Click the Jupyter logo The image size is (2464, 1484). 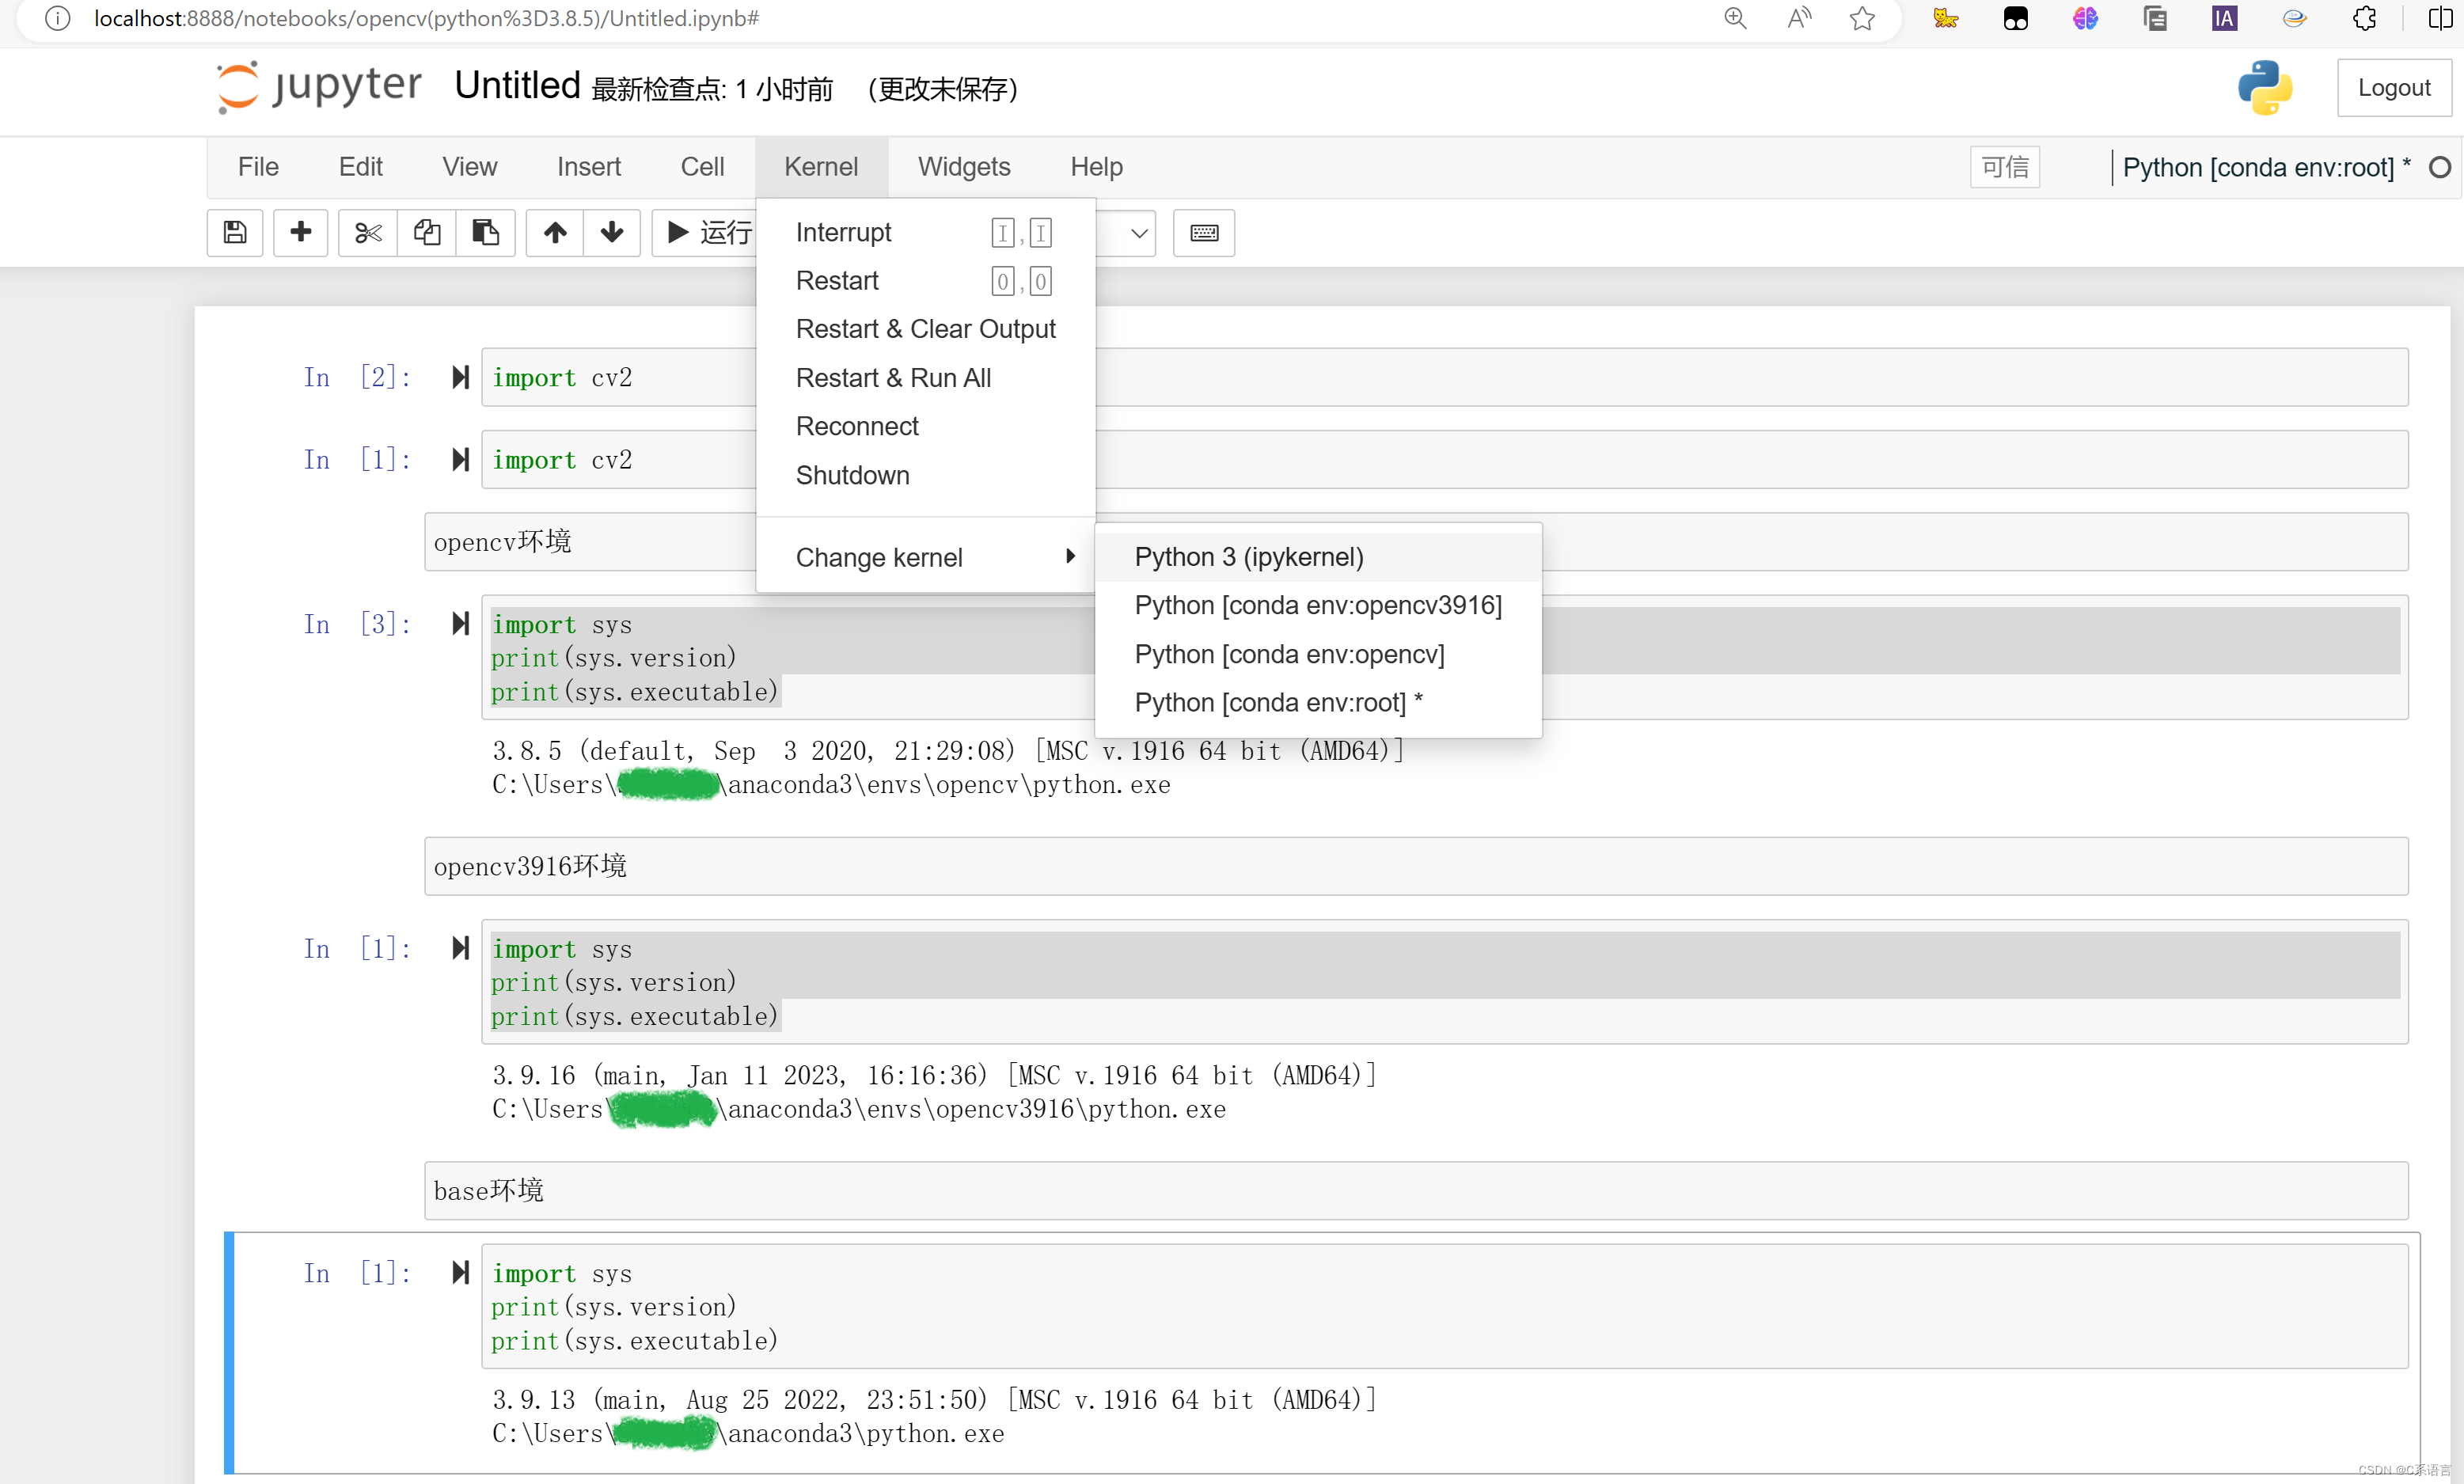click(320, 87)
